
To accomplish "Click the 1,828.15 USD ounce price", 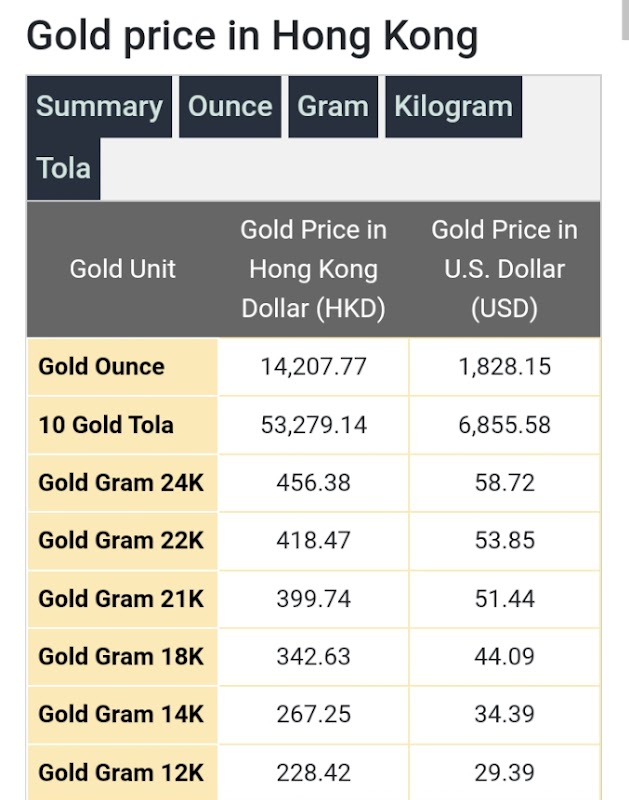I will click(505, 367).
